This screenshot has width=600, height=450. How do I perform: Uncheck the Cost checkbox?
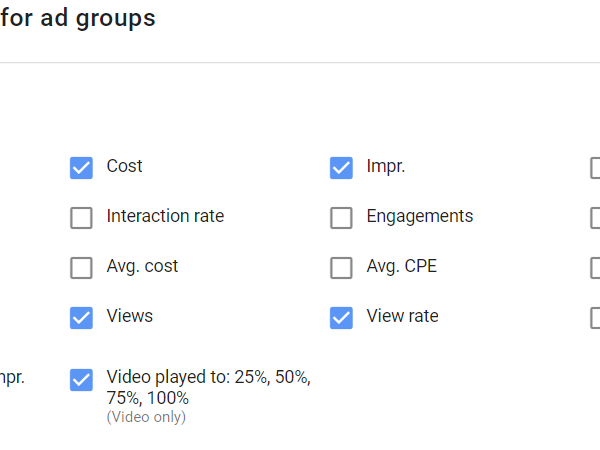click(81, 167)
